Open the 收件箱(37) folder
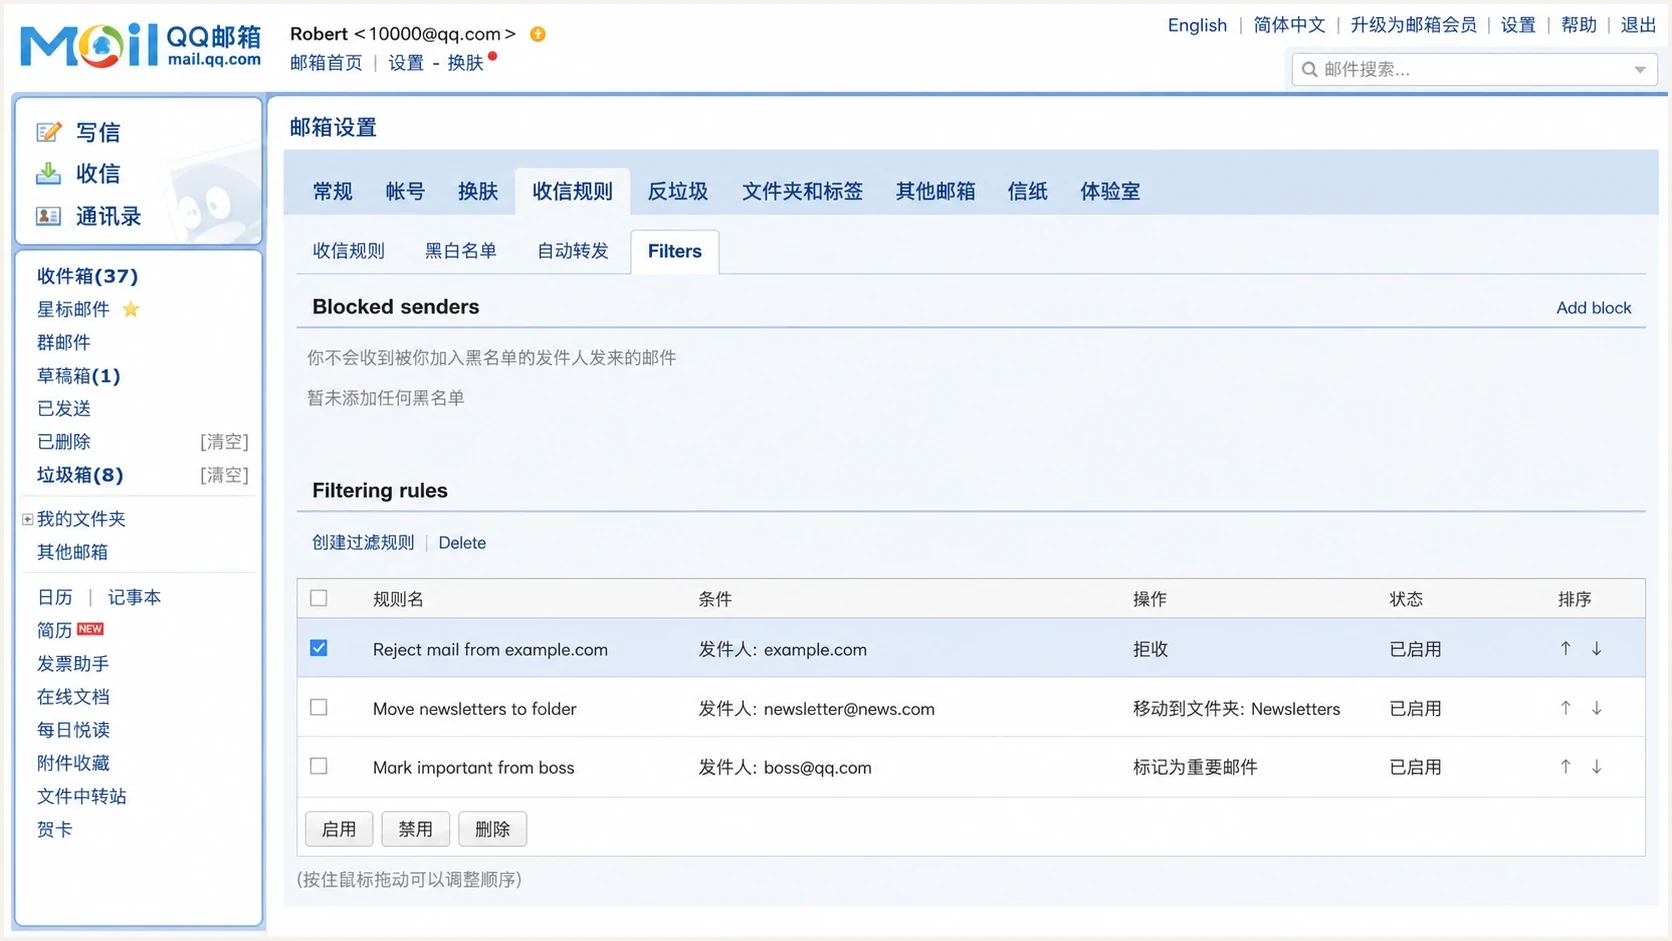The height and width of the screenshot is (941, 1672). tap(88, 276)
